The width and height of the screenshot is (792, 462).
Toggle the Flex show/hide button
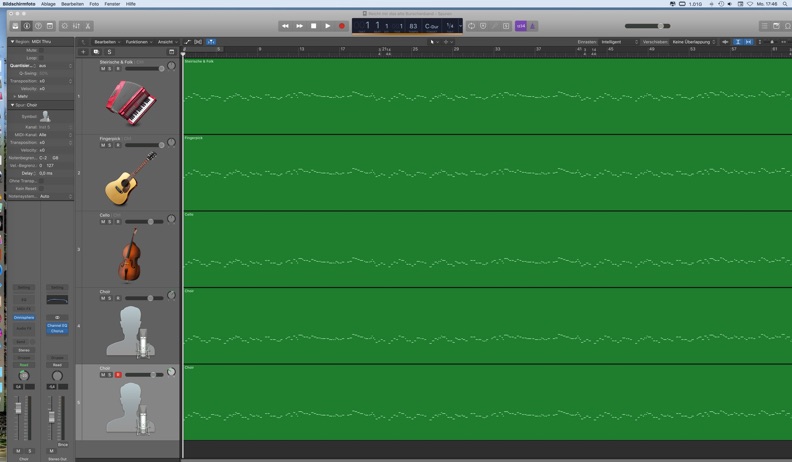[198, 42]
